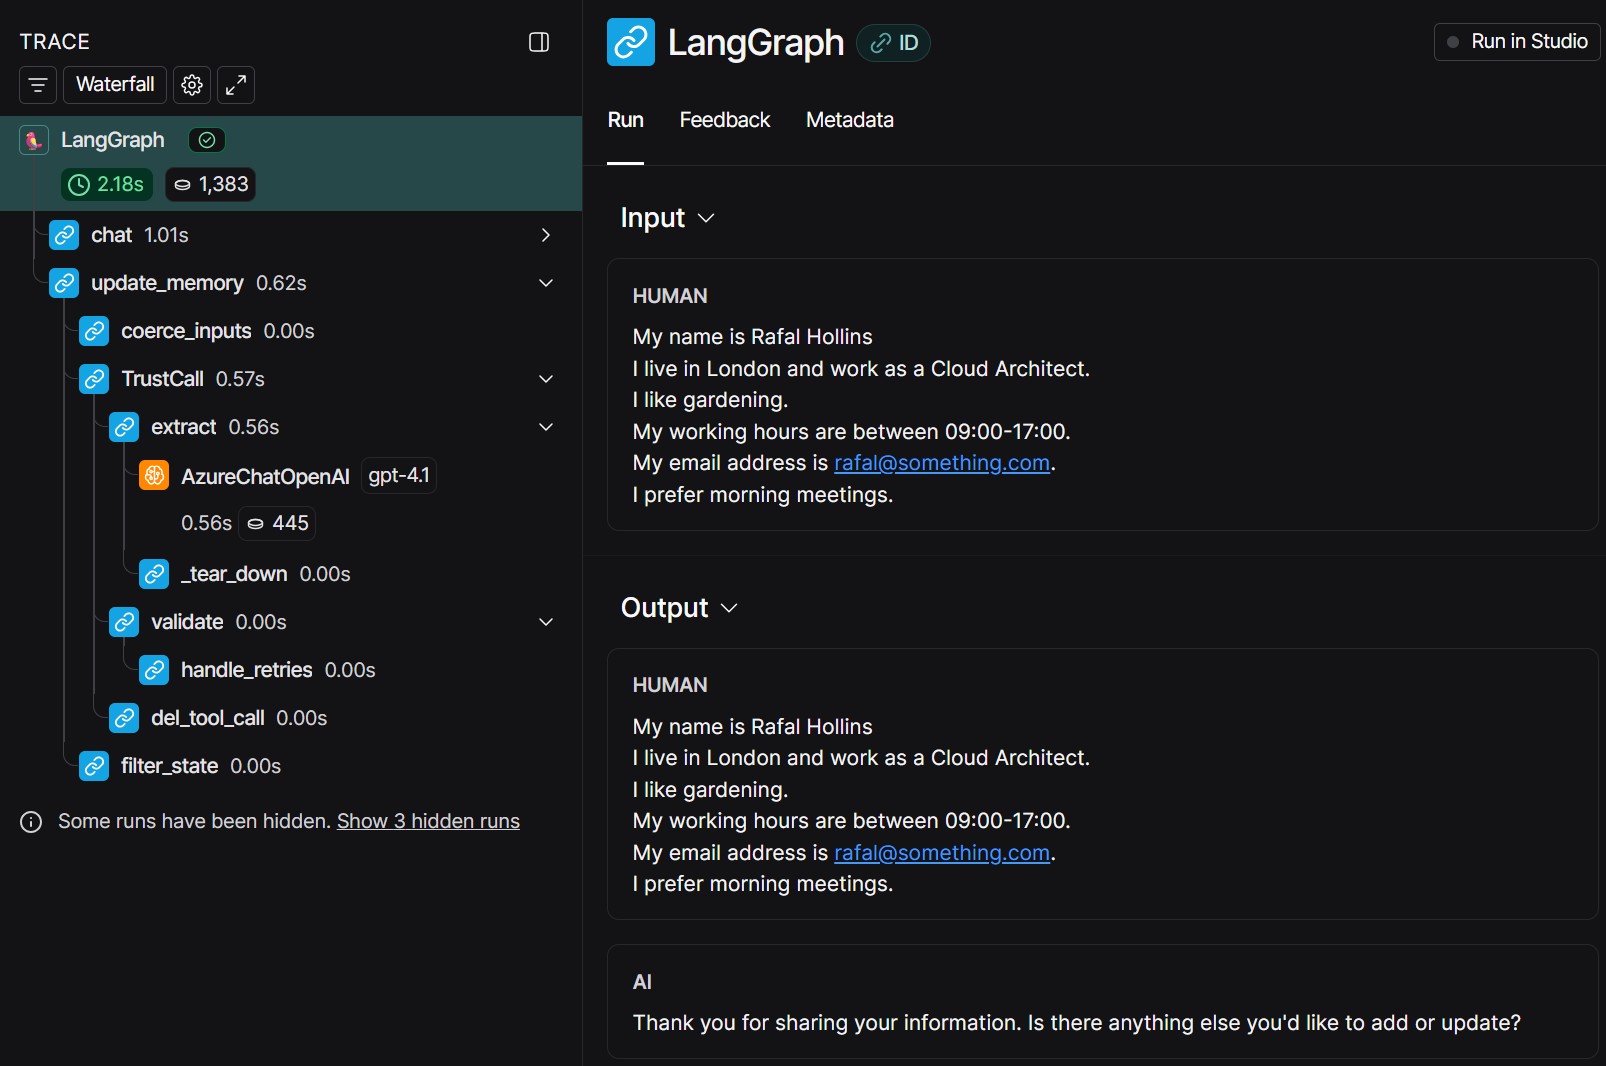Collapse the update_memory node
The height and width of the screenshot is (1066, 1606).
coord(545,283)
